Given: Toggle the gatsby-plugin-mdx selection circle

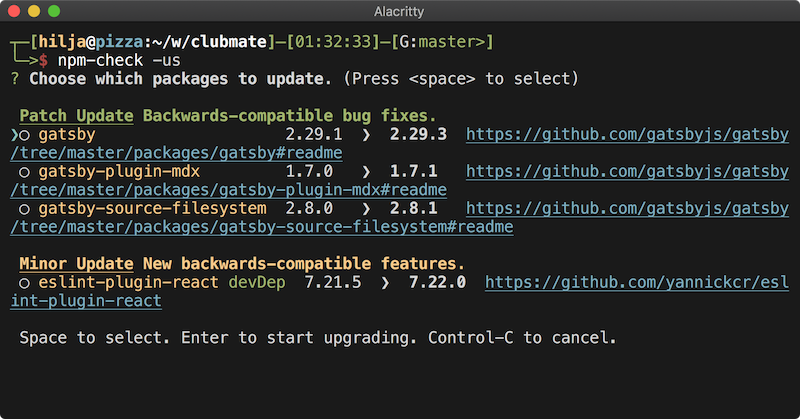Looking at the screenshot, I should pos(24,172).
